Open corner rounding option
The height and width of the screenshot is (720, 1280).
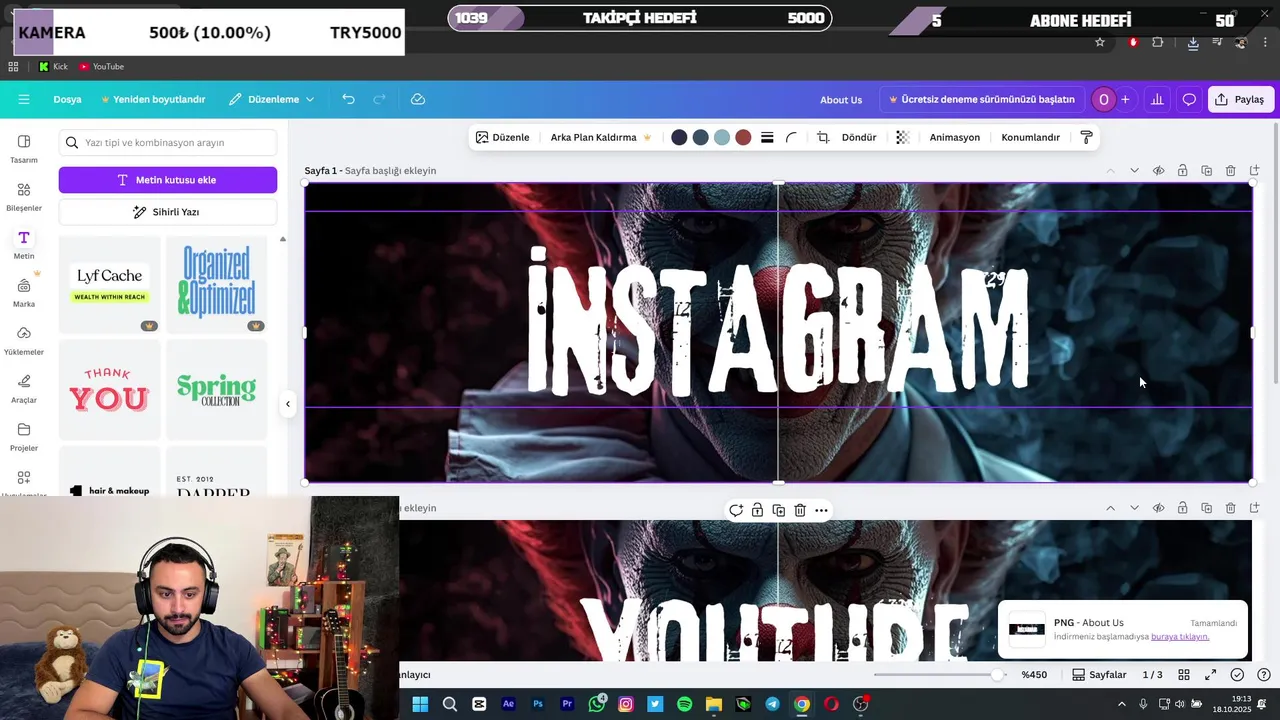791,137
